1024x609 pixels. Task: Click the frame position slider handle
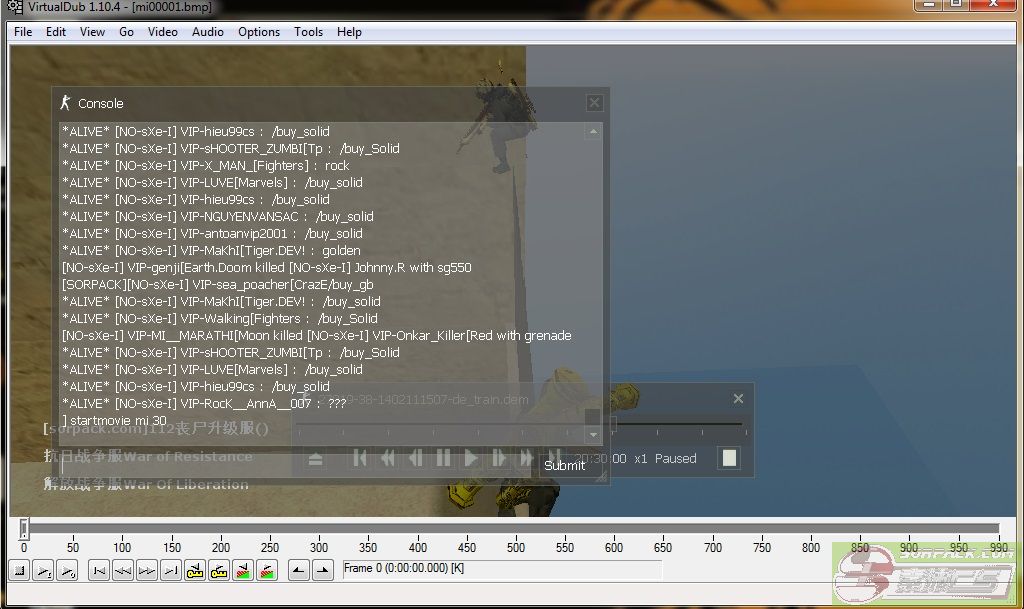point(24,528)
